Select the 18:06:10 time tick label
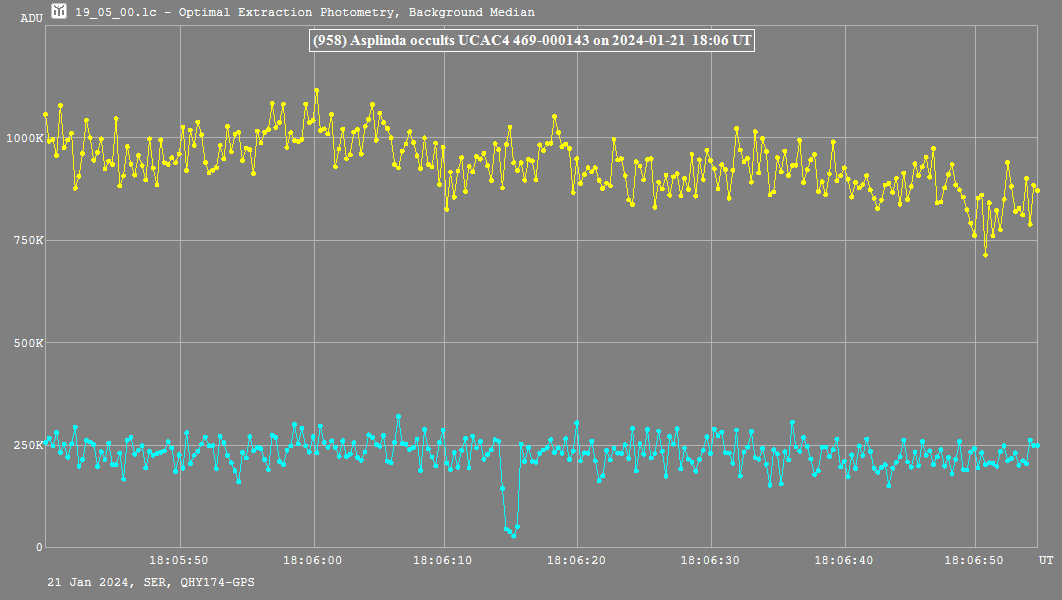Image resolution: width=1062 pixels, height=600 pixels. click(445, 561)
